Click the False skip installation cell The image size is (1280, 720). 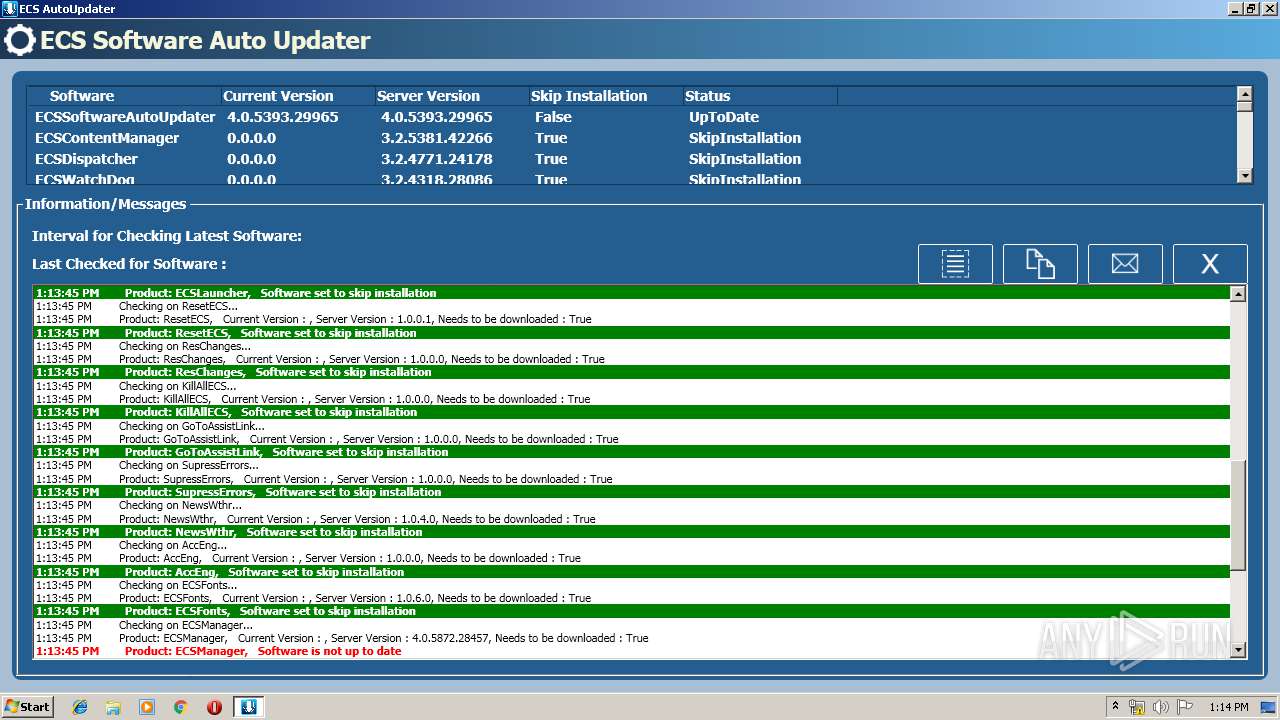click(x=553, y=117)
